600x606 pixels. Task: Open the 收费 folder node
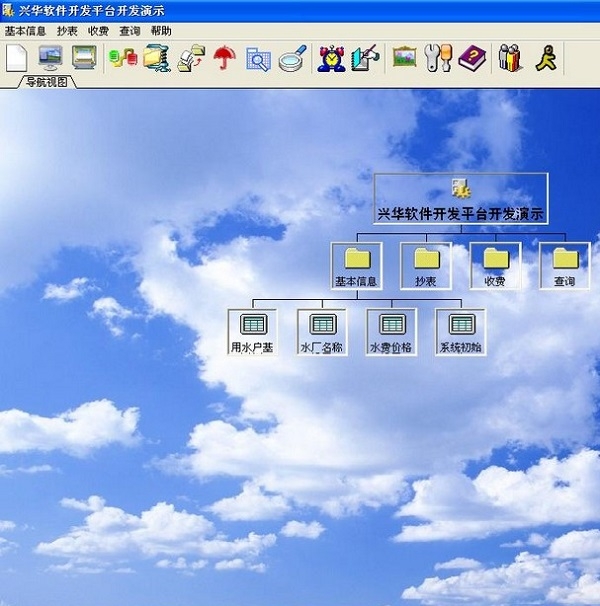pos(495,265)
